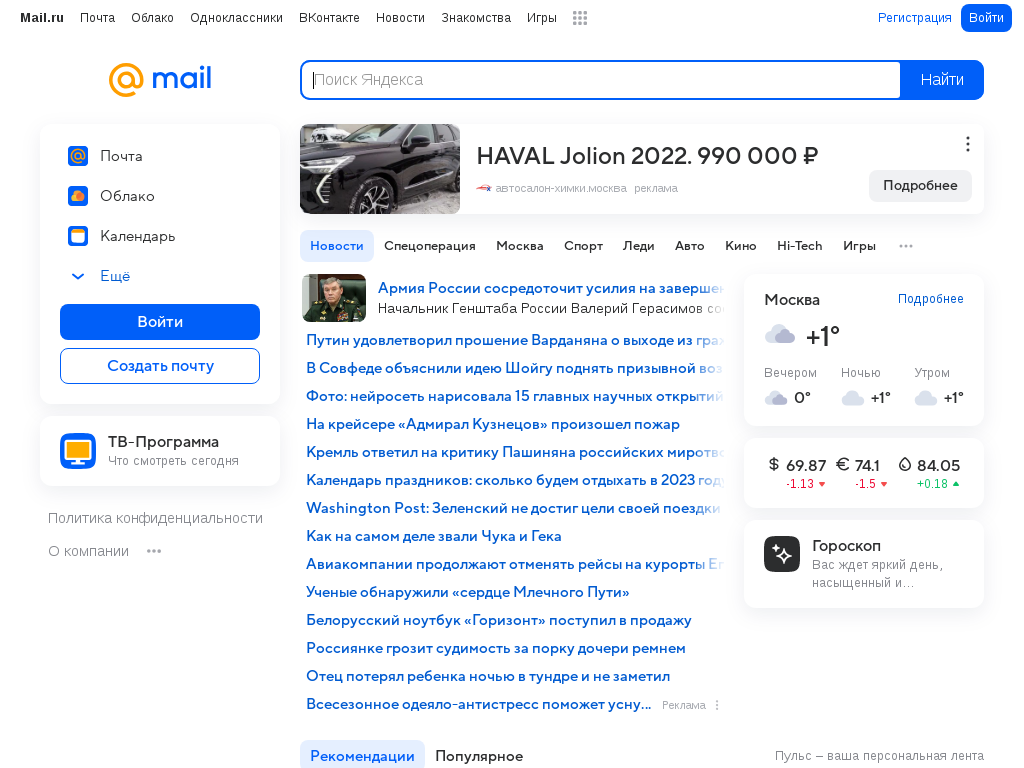Open Одноклассники in the top navigation
The height and width of the screenshot is (768, 1024).
[x=236, y=18]
